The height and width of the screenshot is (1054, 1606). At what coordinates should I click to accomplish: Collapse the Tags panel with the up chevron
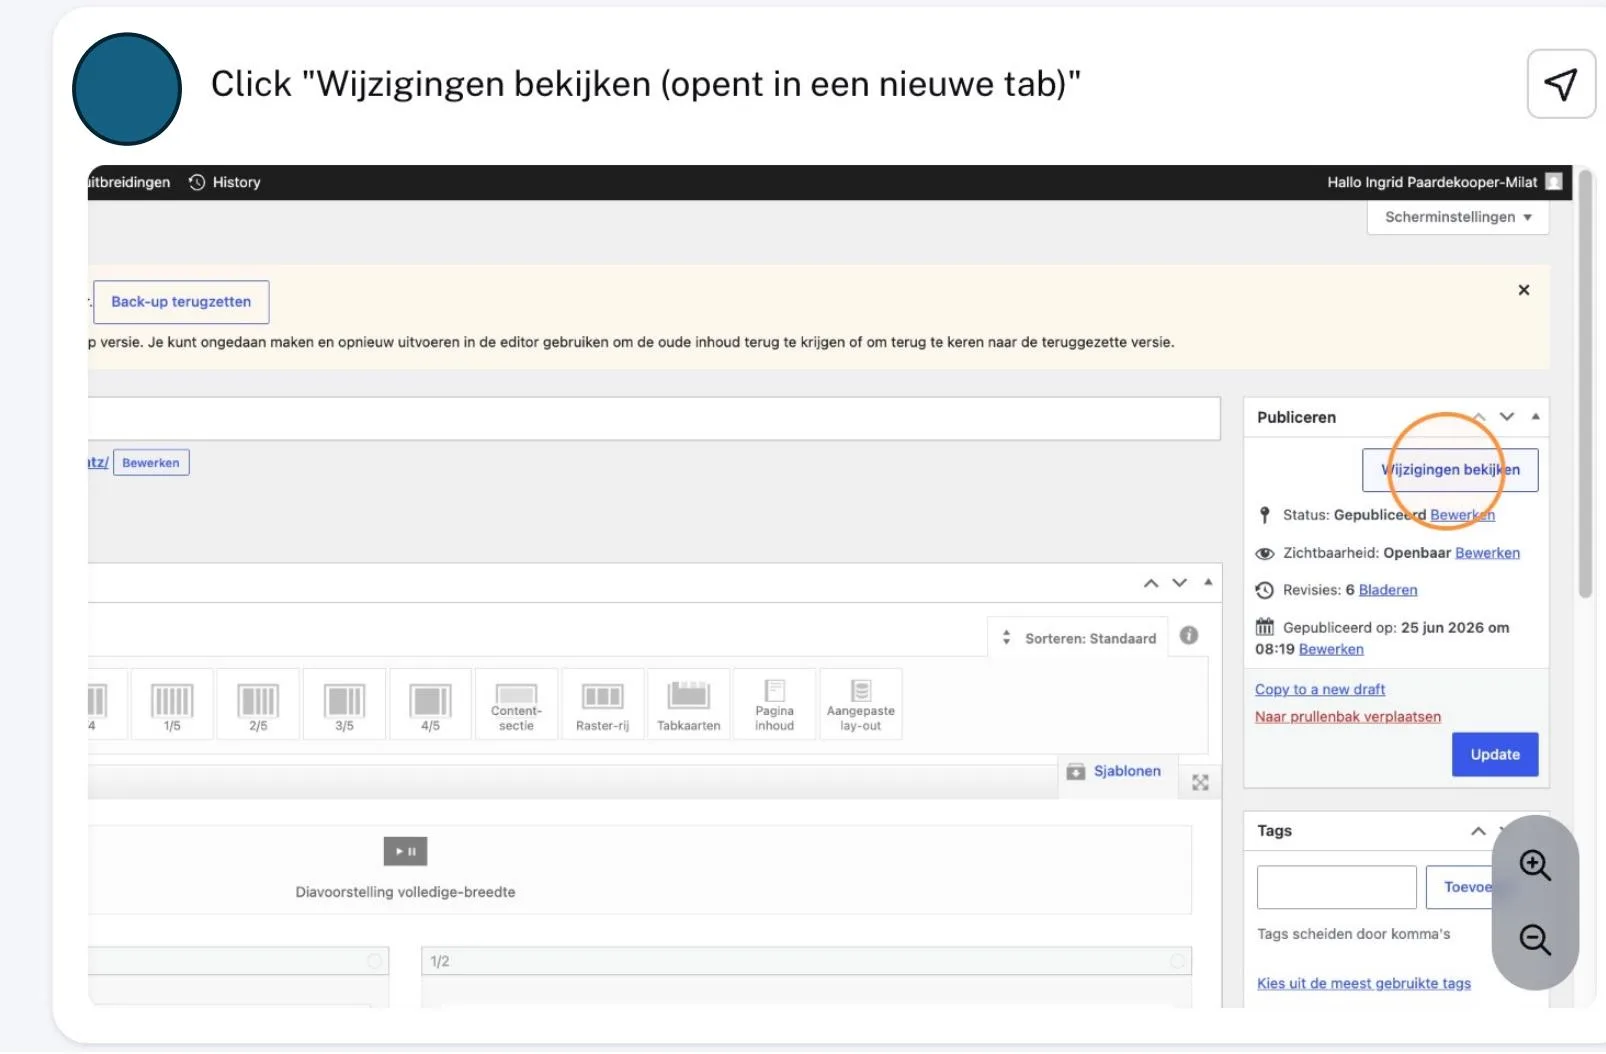click(x=1478, y=831)
